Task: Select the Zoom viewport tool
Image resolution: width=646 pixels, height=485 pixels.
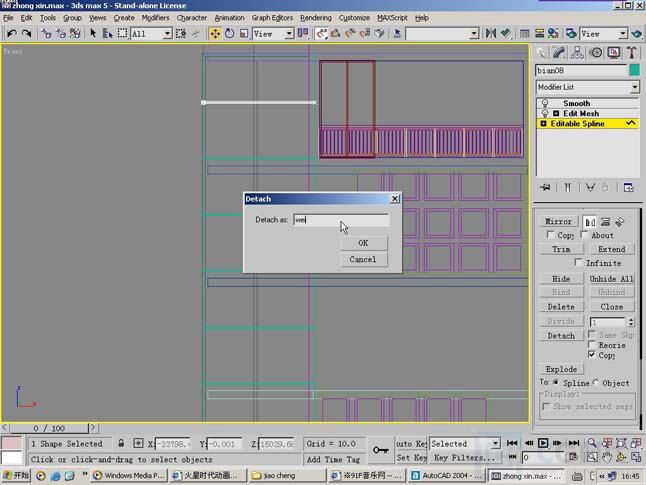Action: [x=592, y=443]
